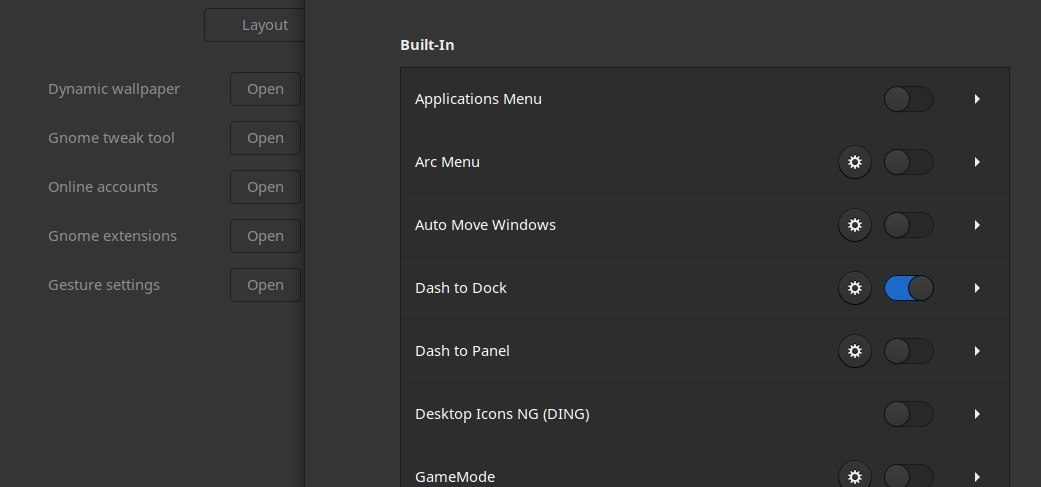Click the Auto Move Windows label
Image resolution: width=1041 pixels, height=487 pixels.
coord(485,225)
